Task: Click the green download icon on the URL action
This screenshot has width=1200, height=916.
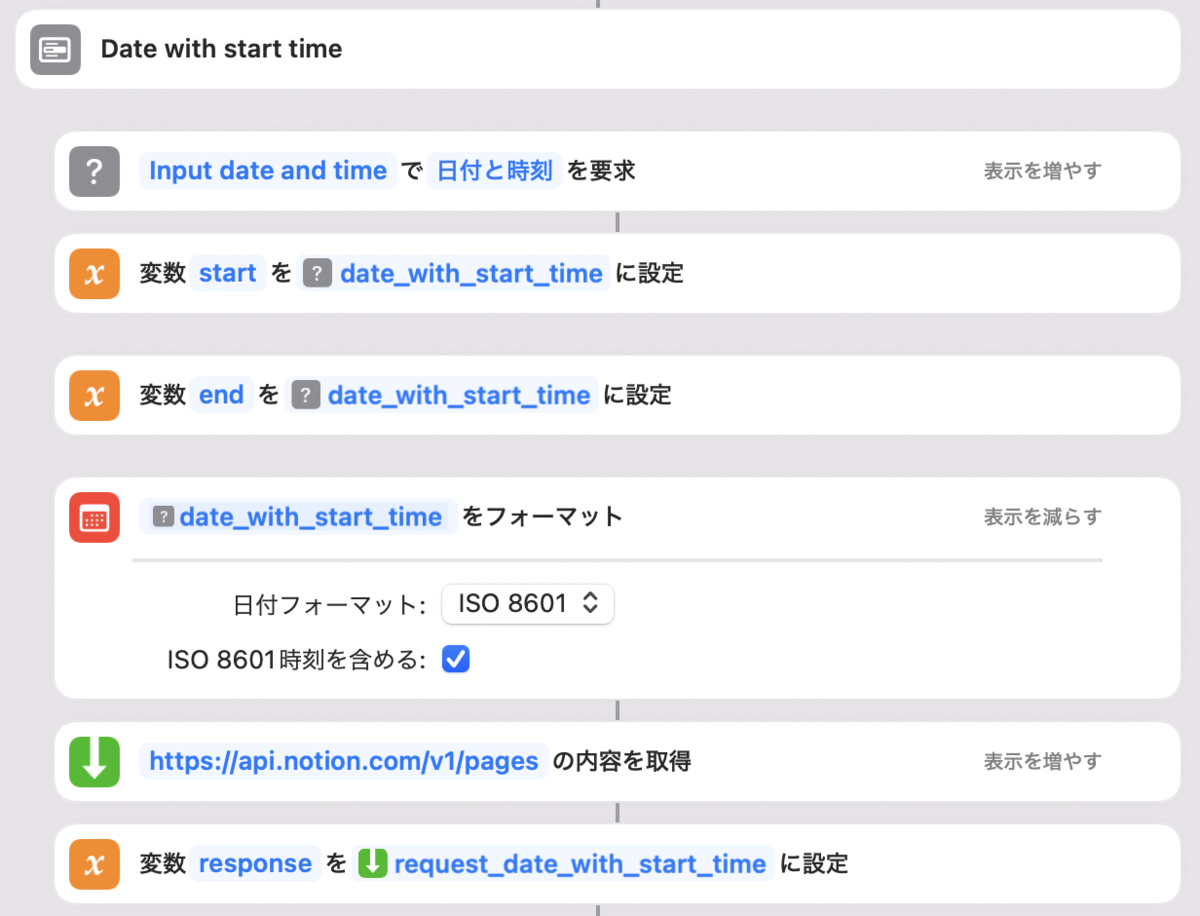Action: pyautogui.click(x=93, y=761)
